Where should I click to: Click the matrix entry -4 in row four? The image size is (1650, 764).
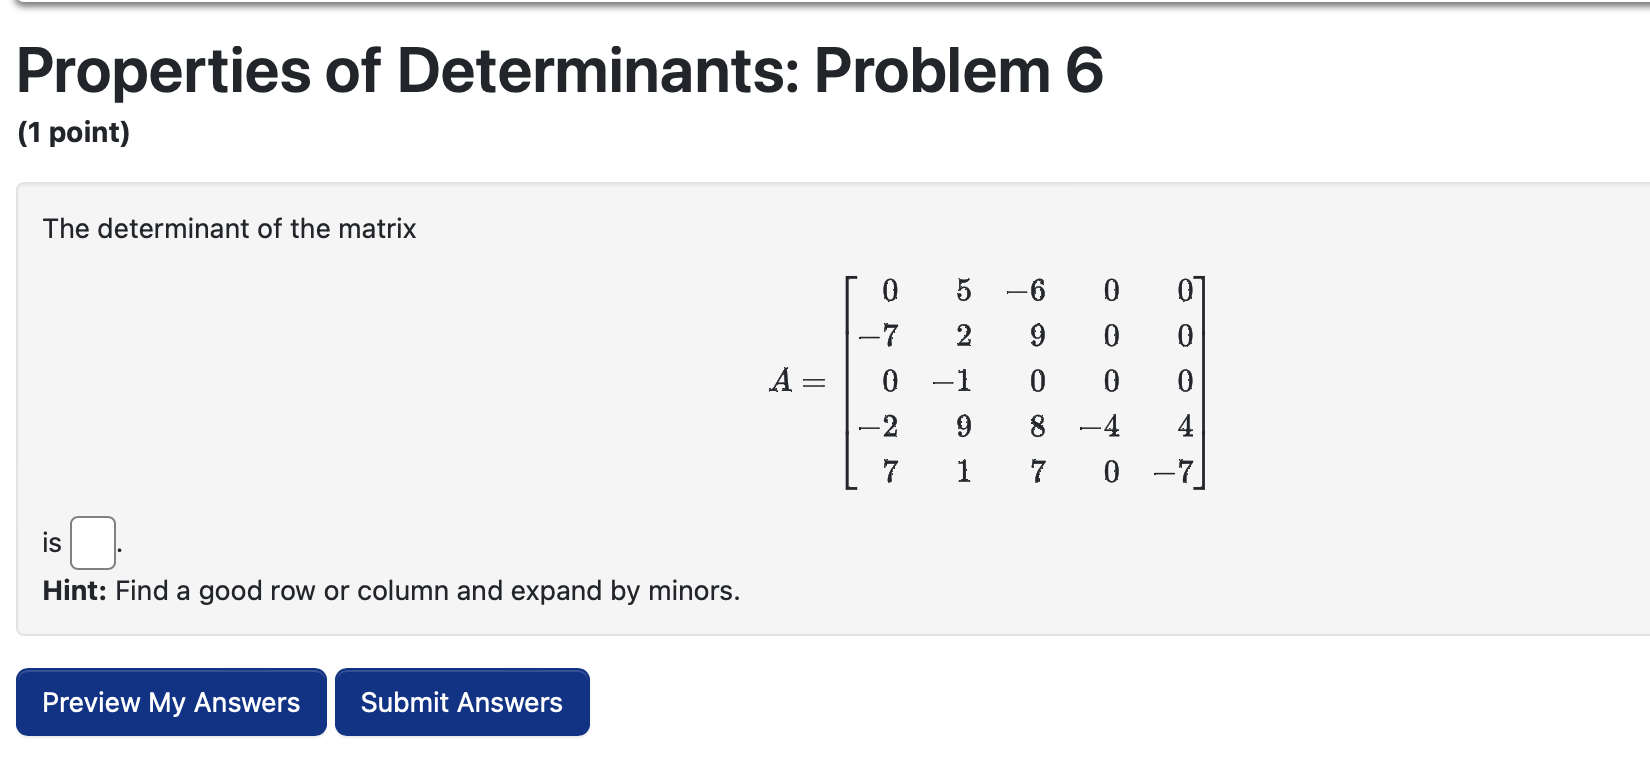(1099, 426)
